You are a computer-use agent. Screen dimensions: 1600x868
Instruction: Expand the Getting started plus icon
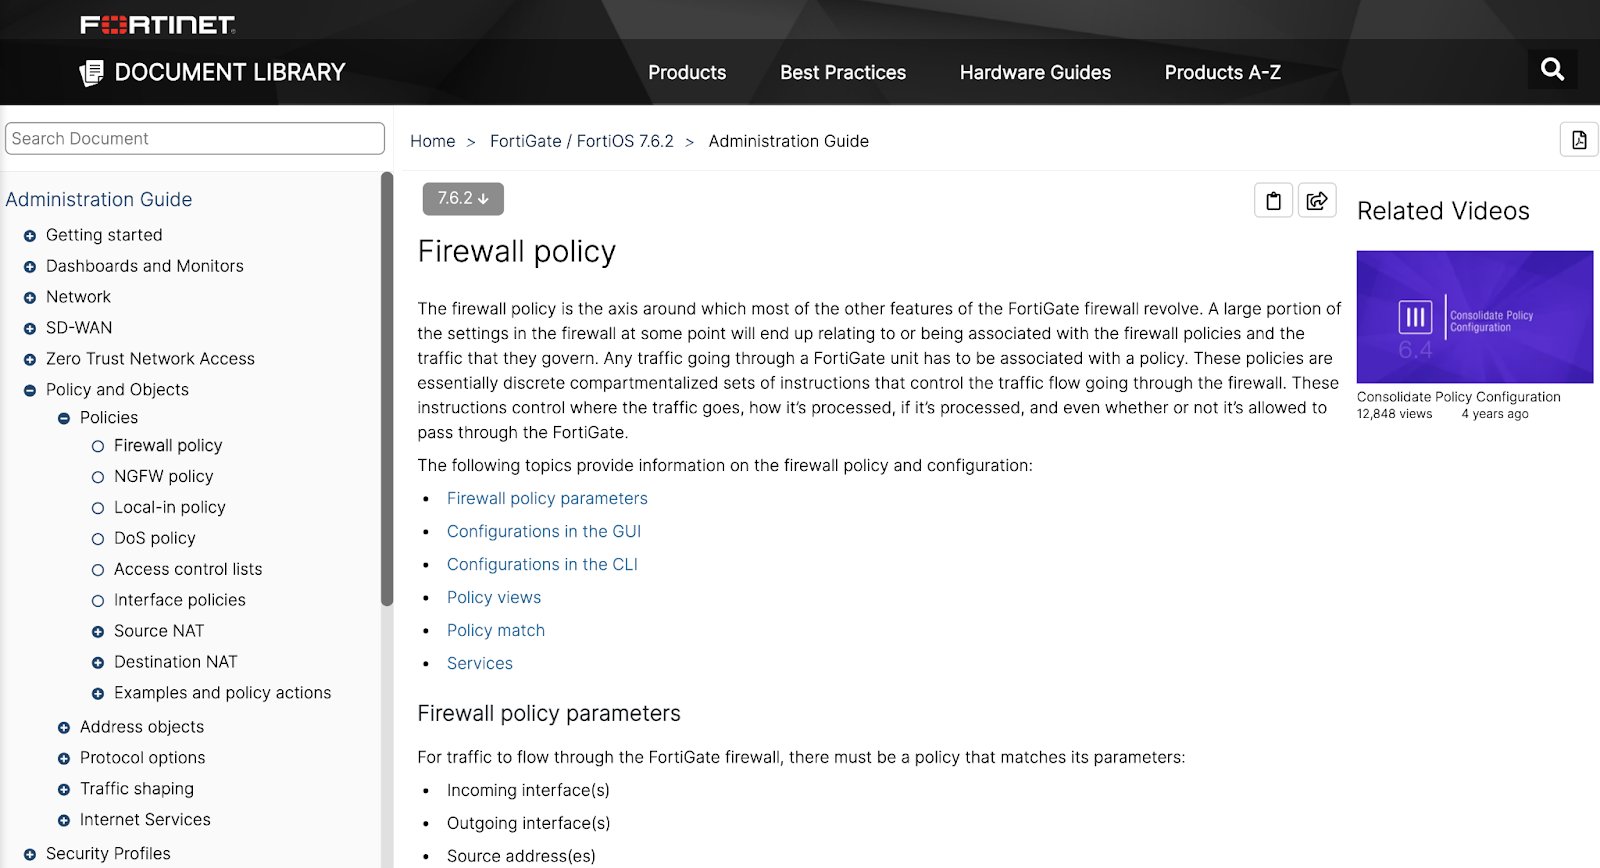30,236
